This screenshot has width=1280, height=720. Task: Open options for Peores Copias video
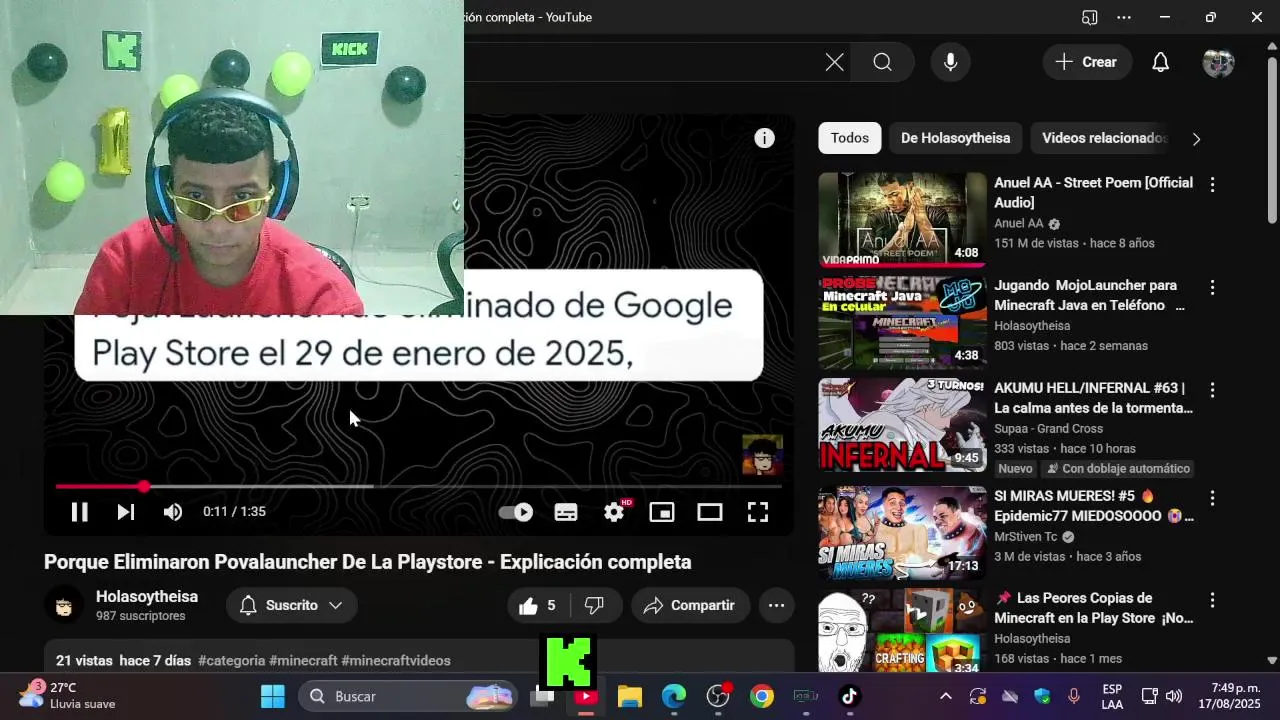[x=1212, y=601]
